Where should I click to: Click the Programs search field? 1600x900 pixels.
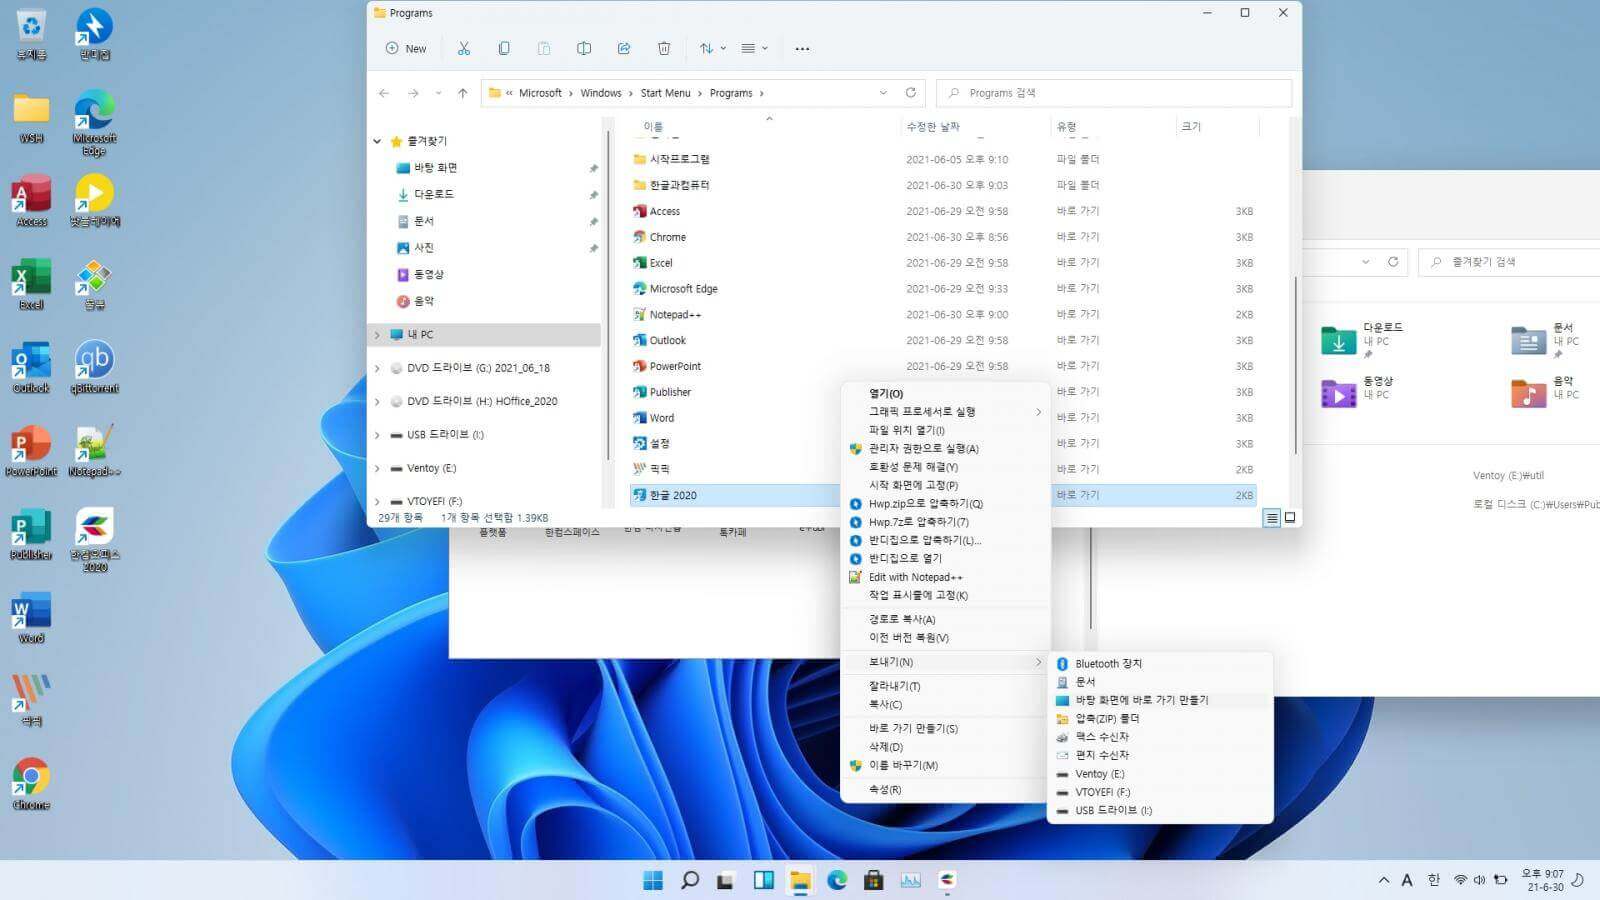(1114, 93)
